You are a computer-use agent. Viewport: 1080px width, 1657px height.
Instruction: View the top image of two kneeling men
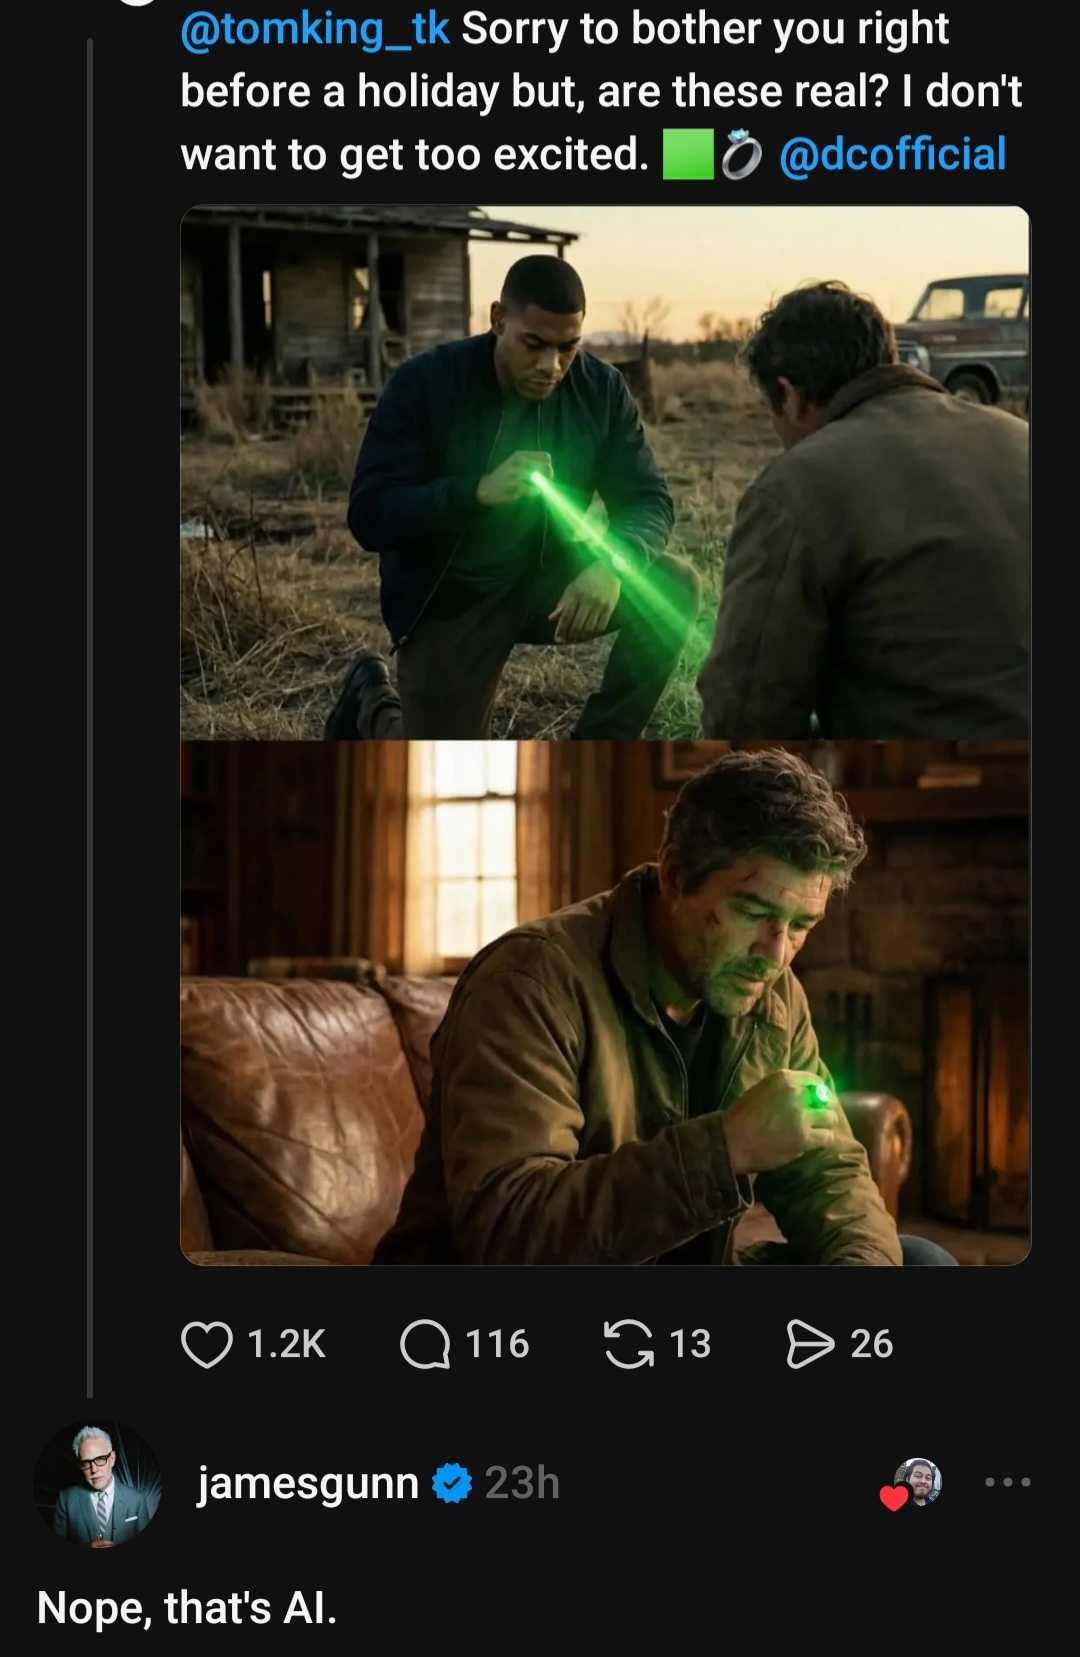click(604, 472)
